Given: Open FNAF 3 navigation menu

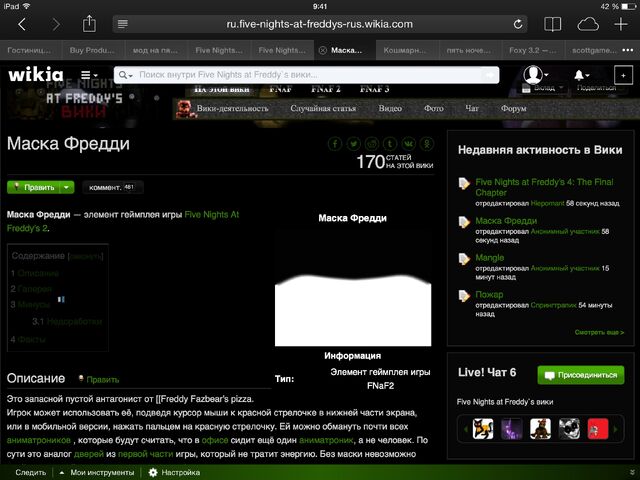Looking at the screenshot, I should point(374,89).
